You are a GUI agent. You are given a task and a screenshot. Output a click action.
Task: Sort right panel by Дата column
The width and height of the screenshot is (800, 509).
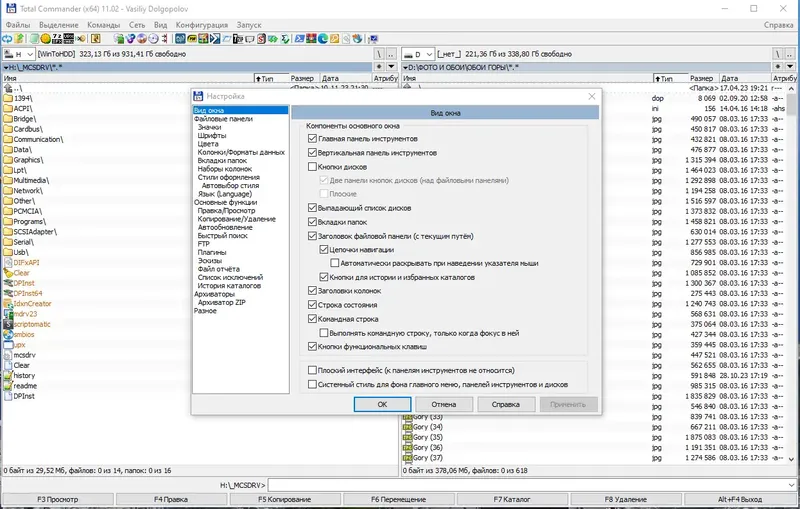(x=744, y=78)
